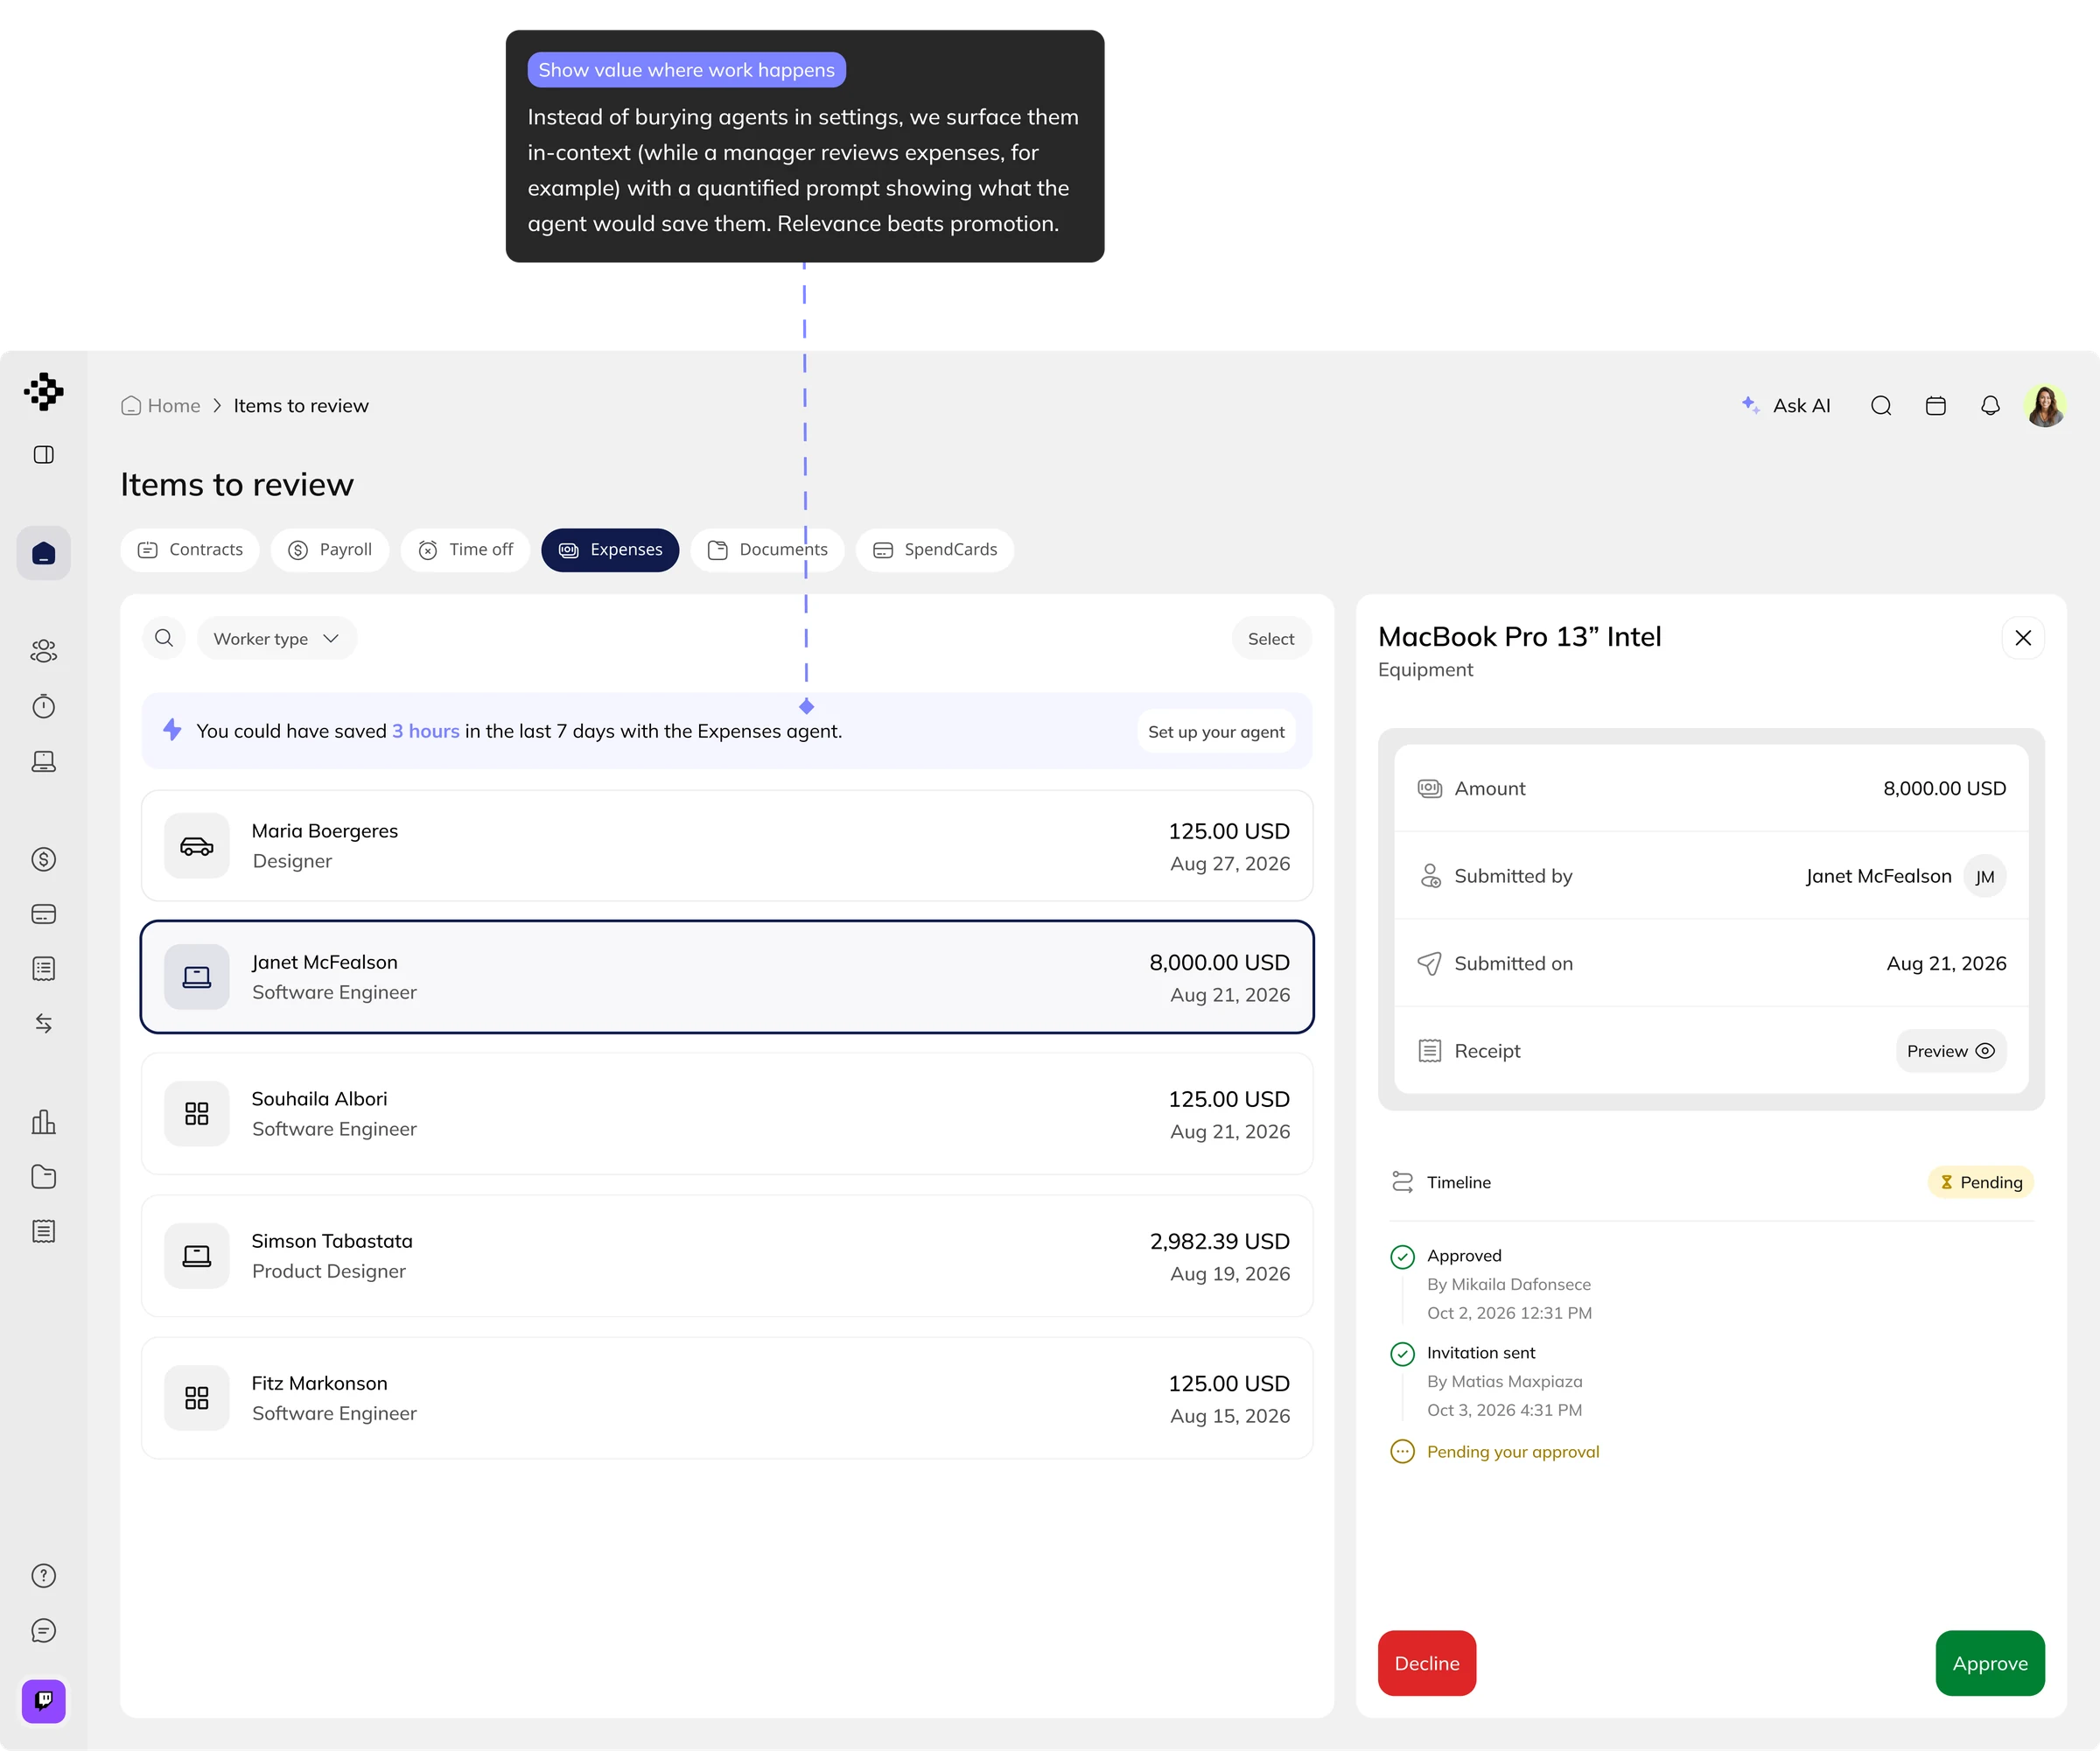Open the home icon in the sidebar

click(x=43, y=553)
